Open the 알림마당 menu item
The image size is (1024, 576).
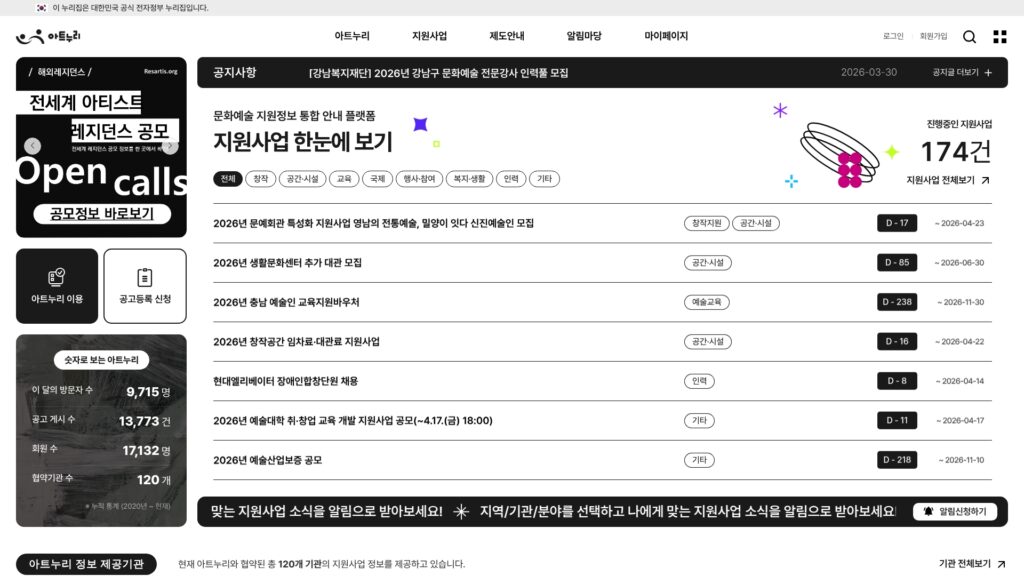(585, 36)
